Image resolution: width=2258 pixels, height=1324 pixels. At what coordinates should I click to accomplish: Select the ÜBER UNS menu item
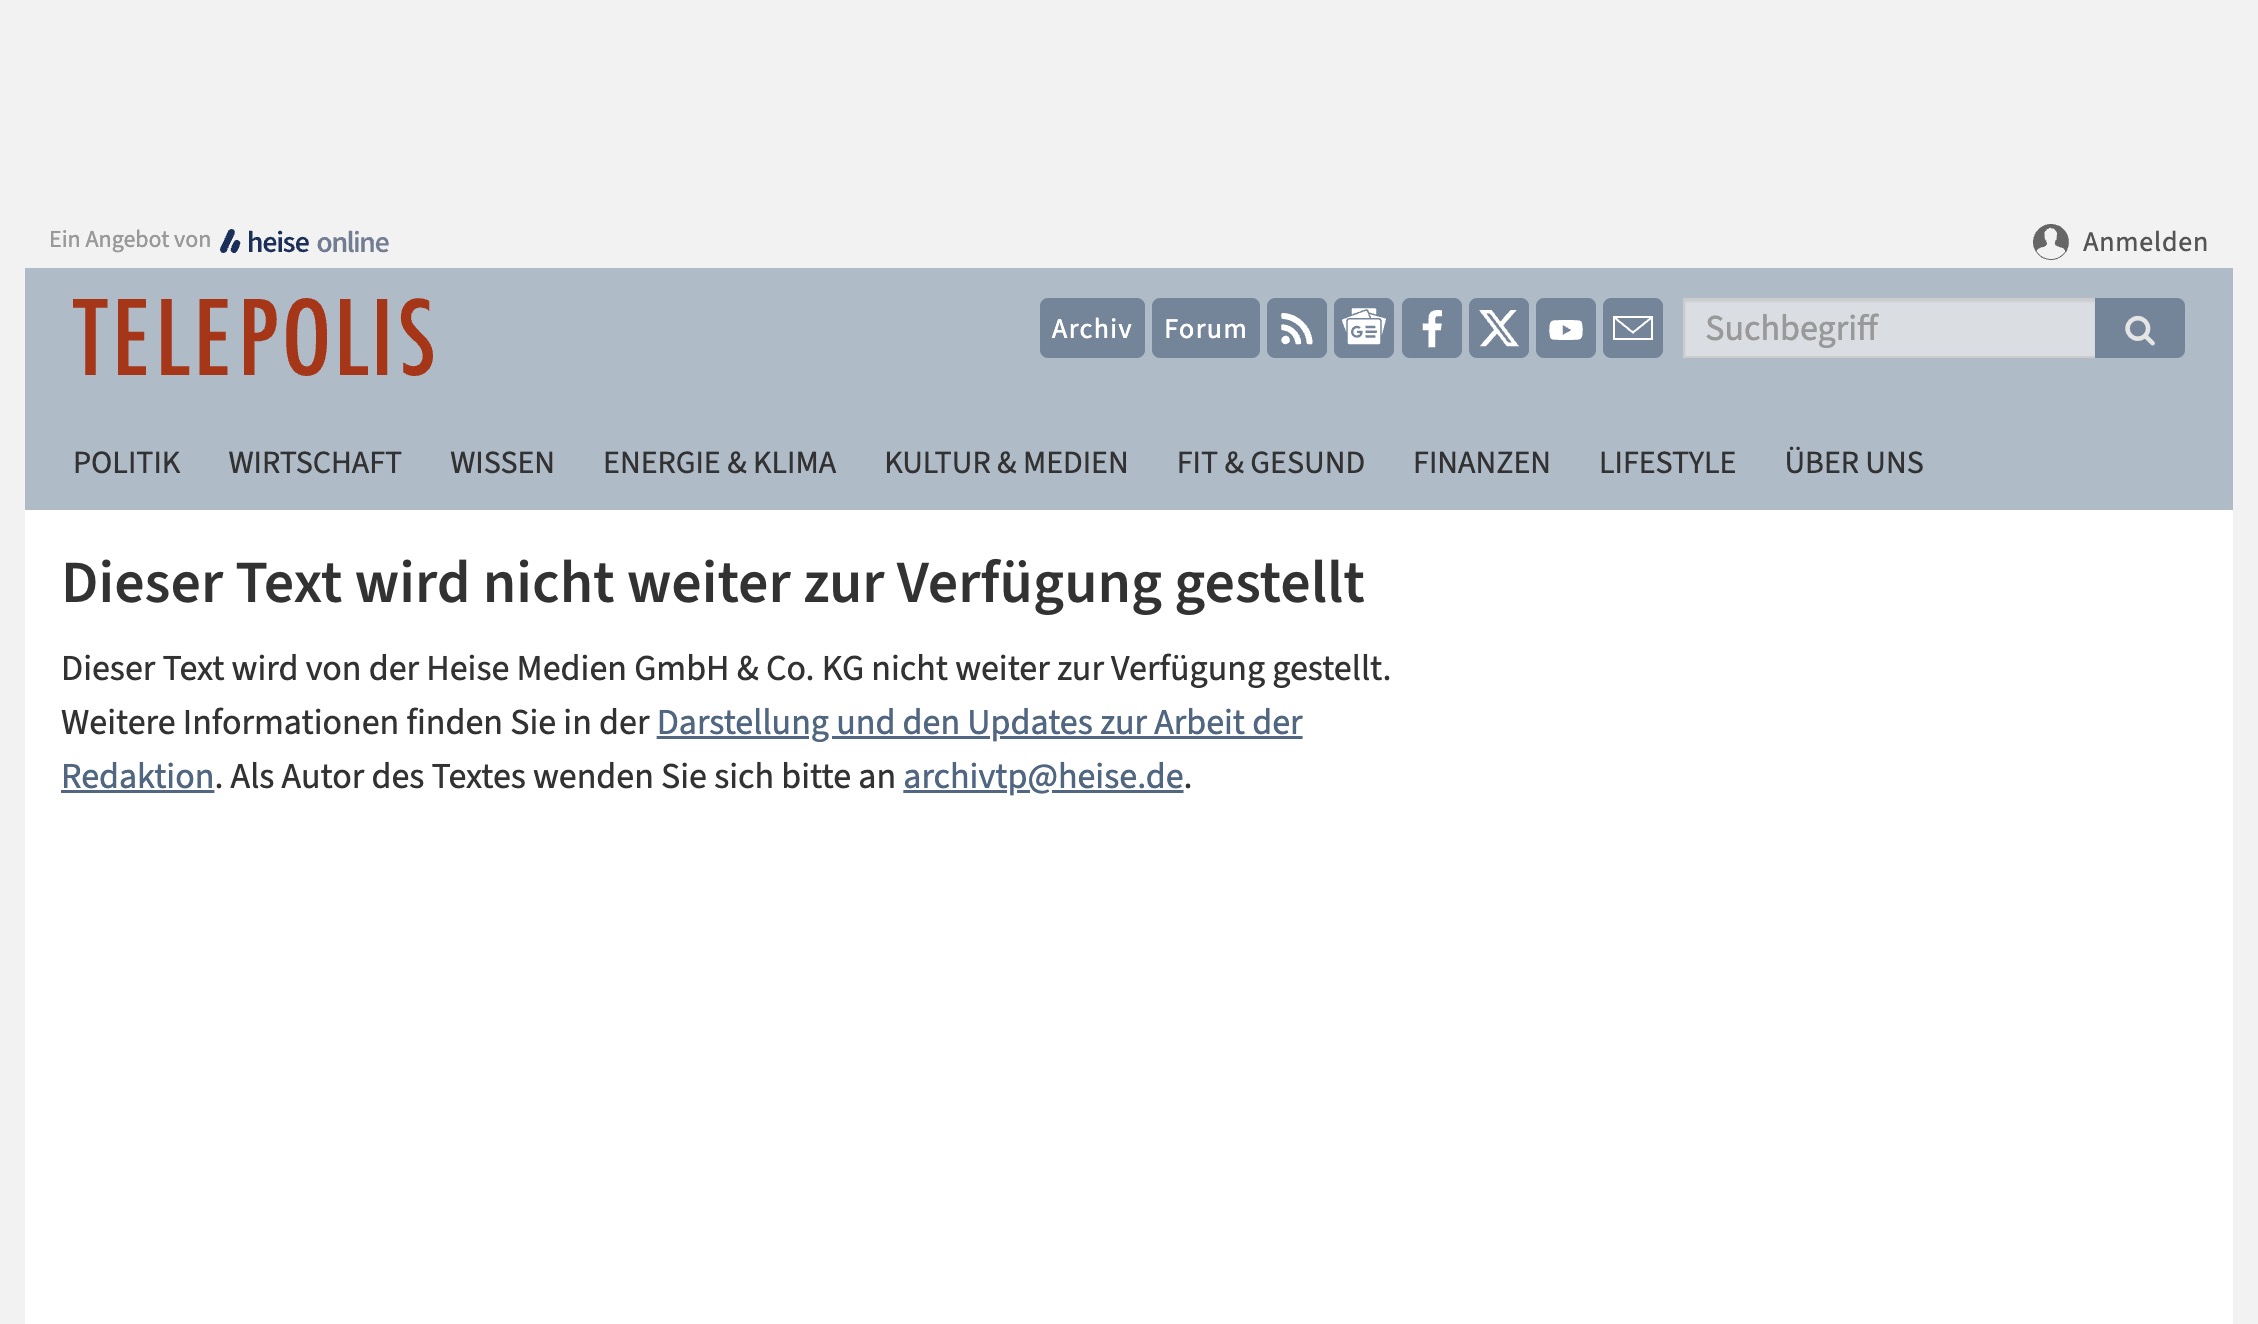(x=1854, y=463)
